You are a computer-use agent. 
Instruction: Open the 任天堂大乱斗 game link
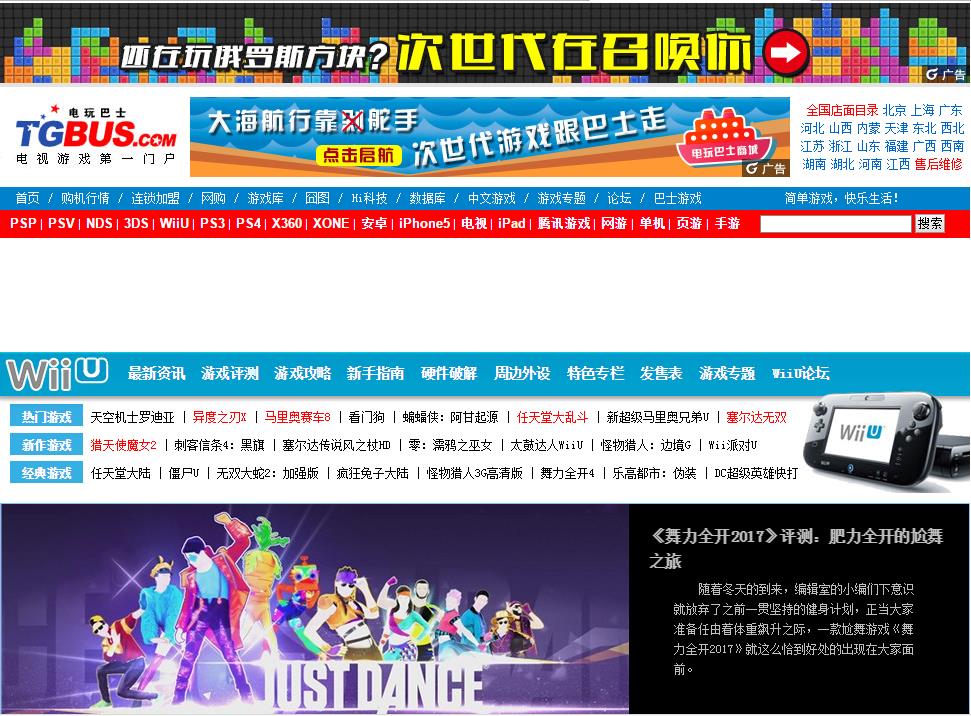tap(552, 417)
